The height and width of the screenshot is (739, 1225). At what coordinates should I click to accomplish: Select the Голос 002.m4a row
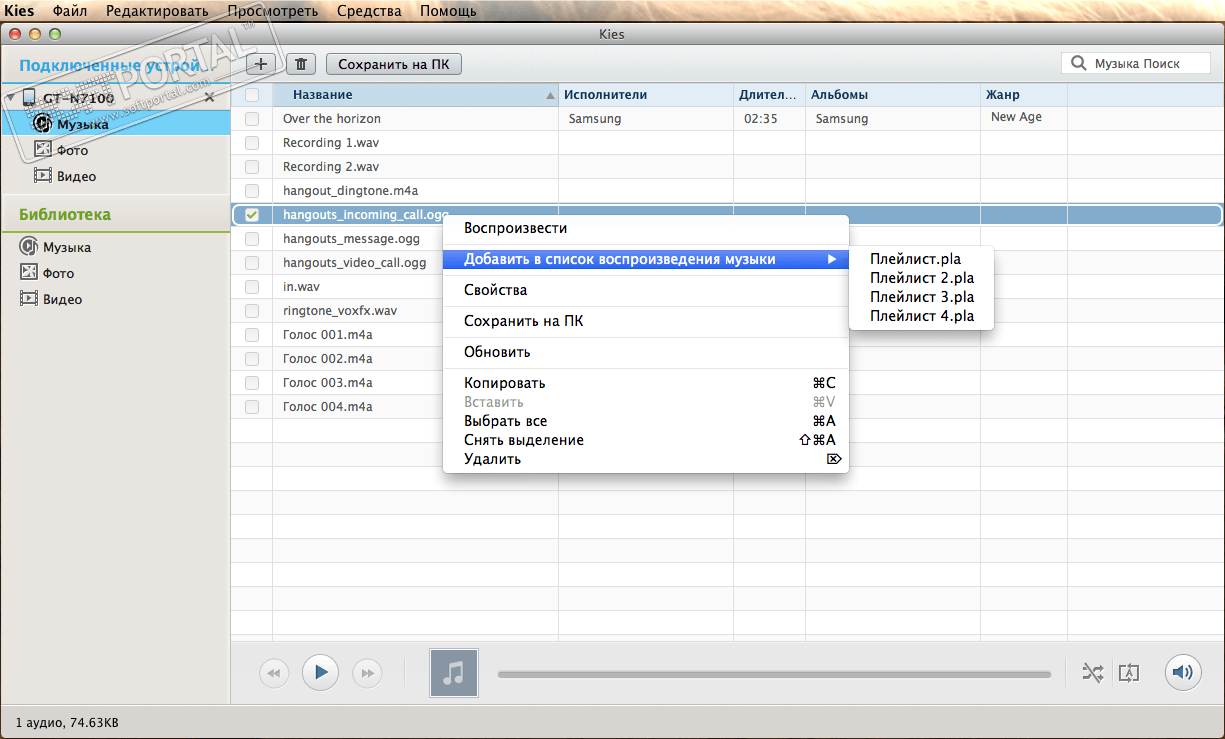[x=727, y=359]
